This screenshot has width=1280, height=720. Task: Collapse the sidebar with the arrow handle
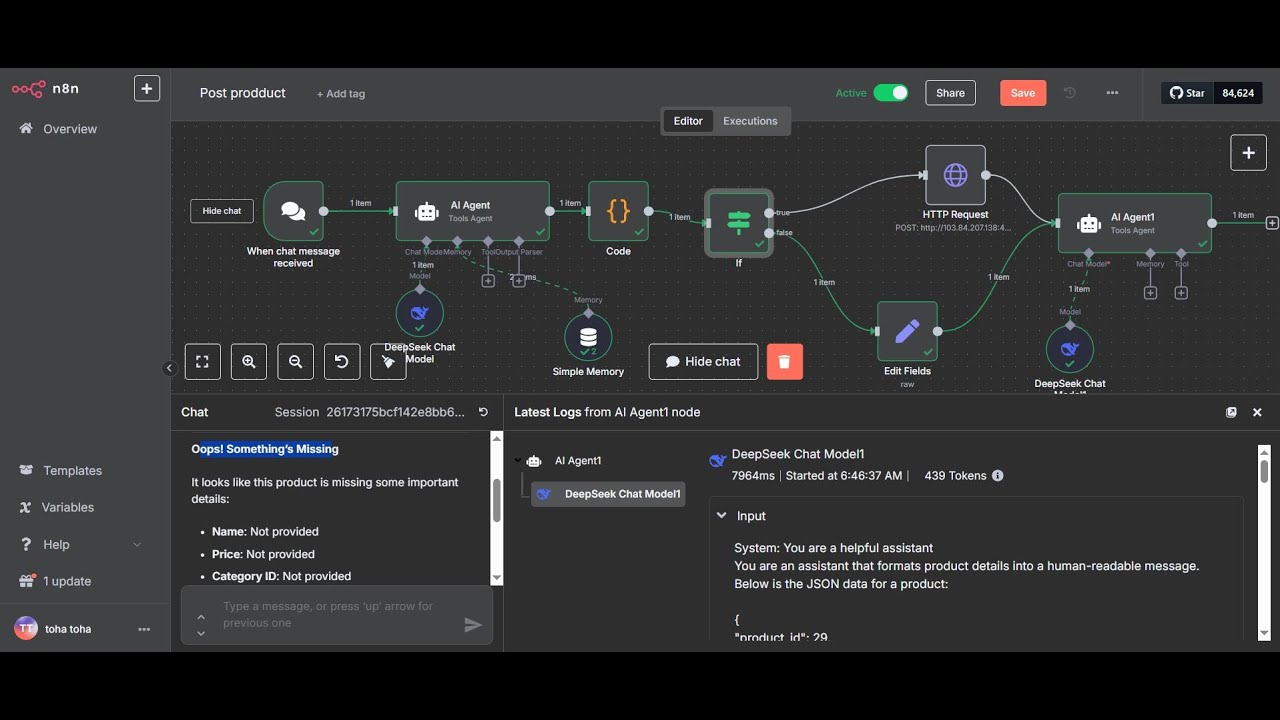[169, 368]
